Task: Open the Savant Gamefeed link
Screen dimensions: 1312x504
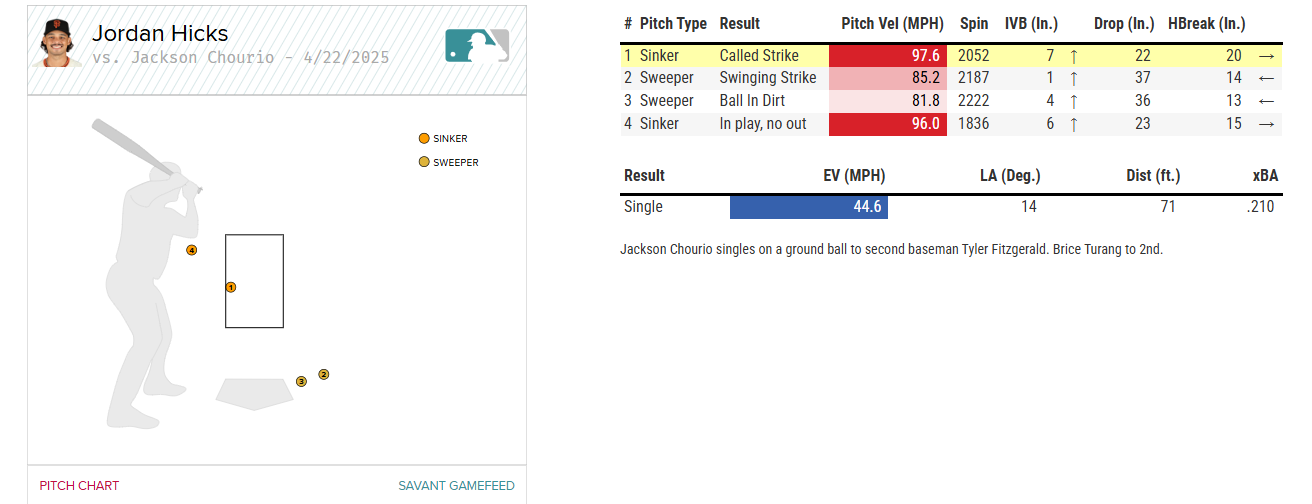Action: coord(456,486)
